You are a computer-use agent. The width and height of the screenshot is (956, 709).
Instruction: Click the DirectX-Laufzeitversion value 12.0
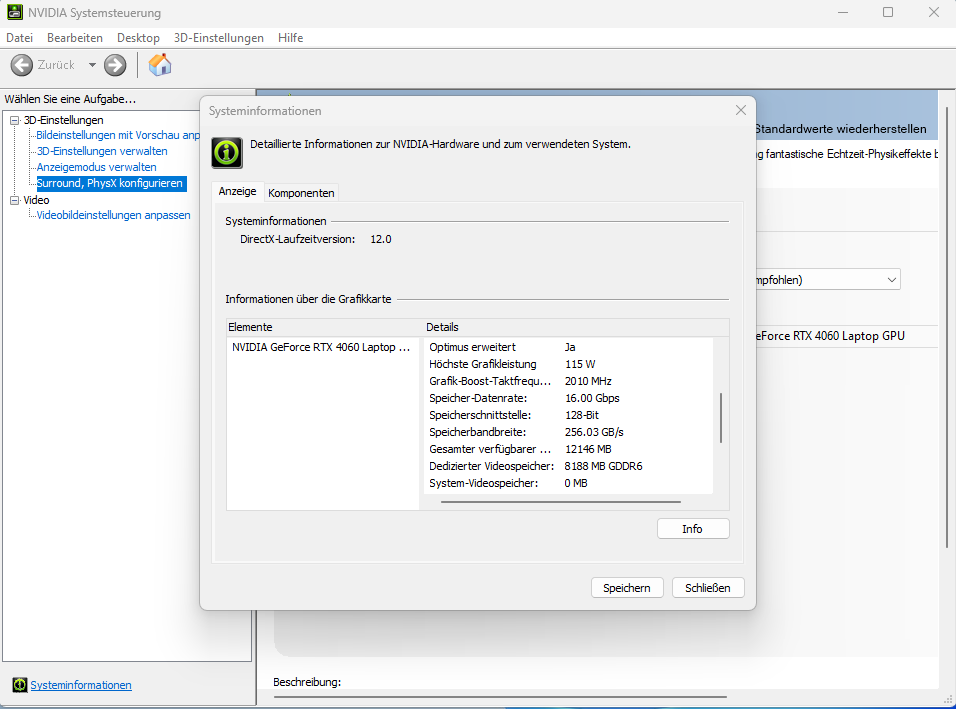pyautogui.click(x=381, y=239)
